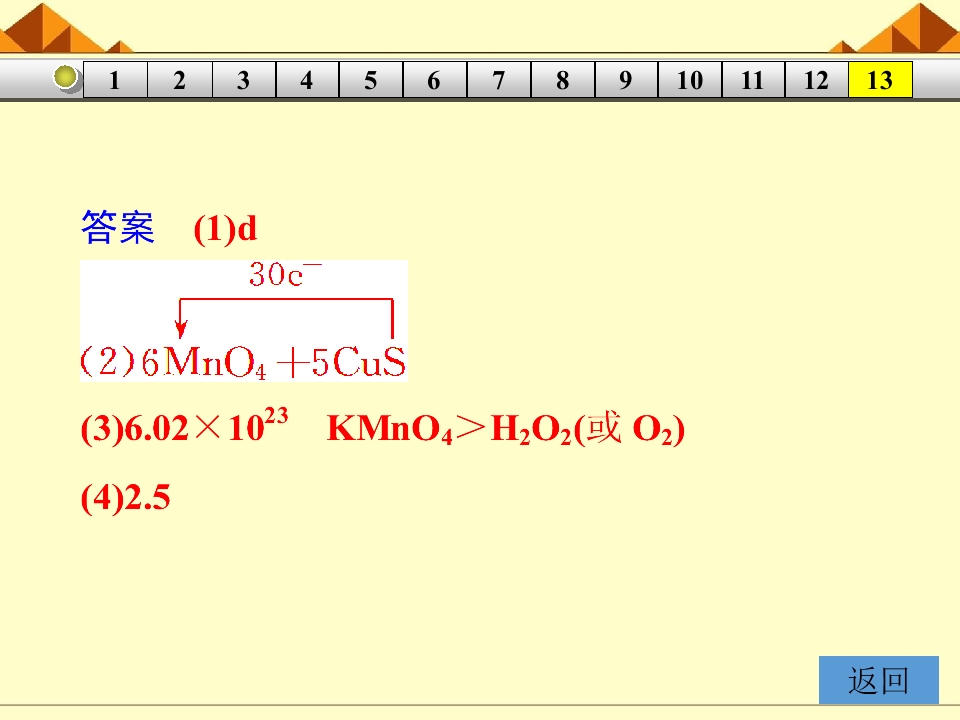Open question tab 7
The height and width of the screenshot is (720, 960).
coord(499,80)
